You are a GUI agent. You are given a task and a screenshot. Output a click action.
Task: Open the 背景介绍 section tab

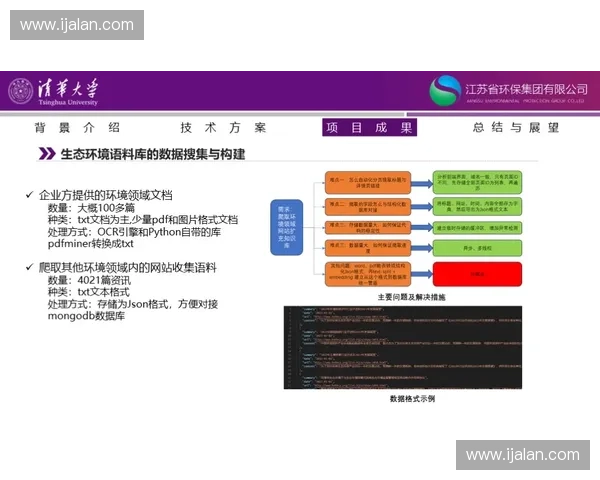[77, 127]
